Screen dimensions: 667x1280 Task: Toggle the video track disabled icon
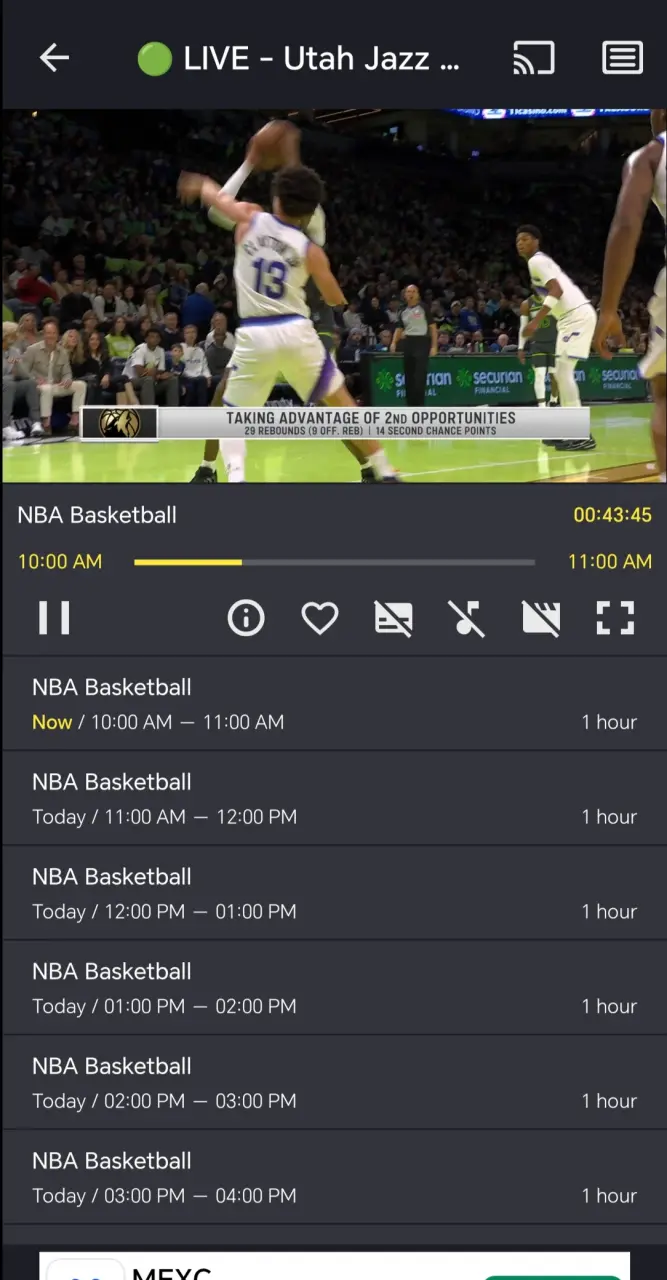point(541,618)
